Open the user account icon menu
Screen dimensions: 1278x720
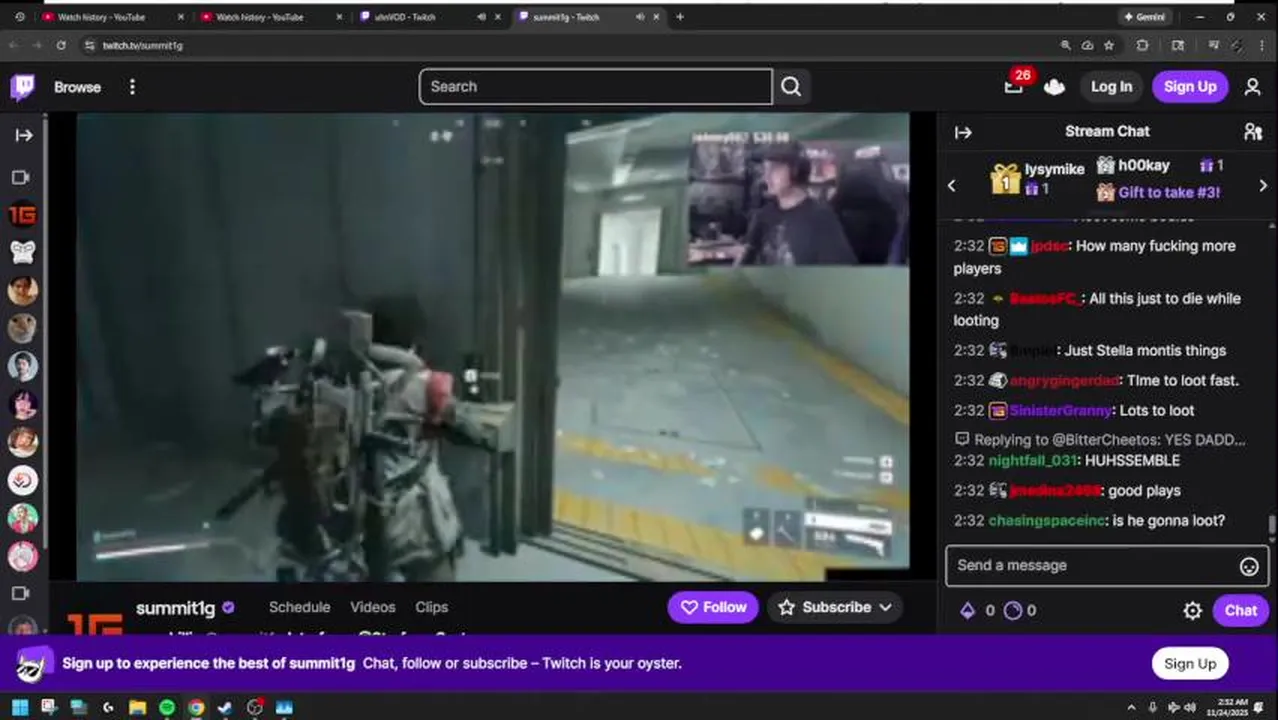pyautogui.click(x=1252, y=87)
